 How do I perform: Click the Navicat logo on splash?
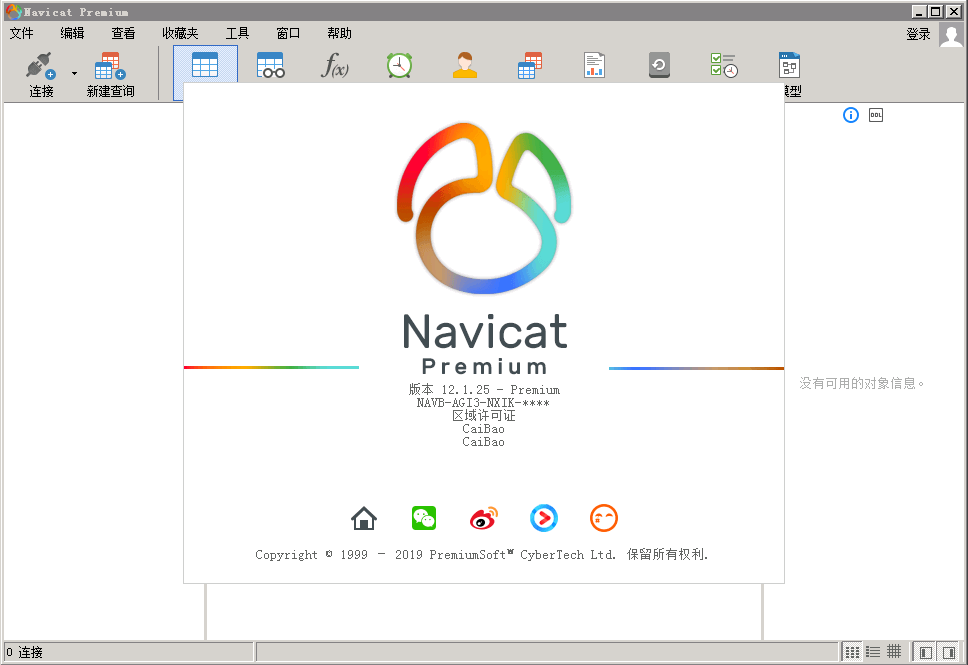pos(484,208)
